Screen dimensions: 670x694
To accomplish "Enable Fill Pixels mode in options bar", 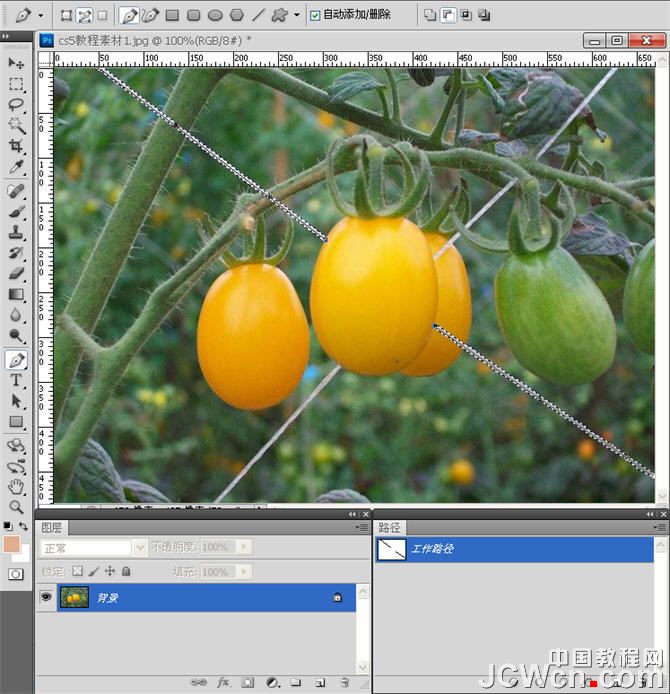I will click(102, 15).
